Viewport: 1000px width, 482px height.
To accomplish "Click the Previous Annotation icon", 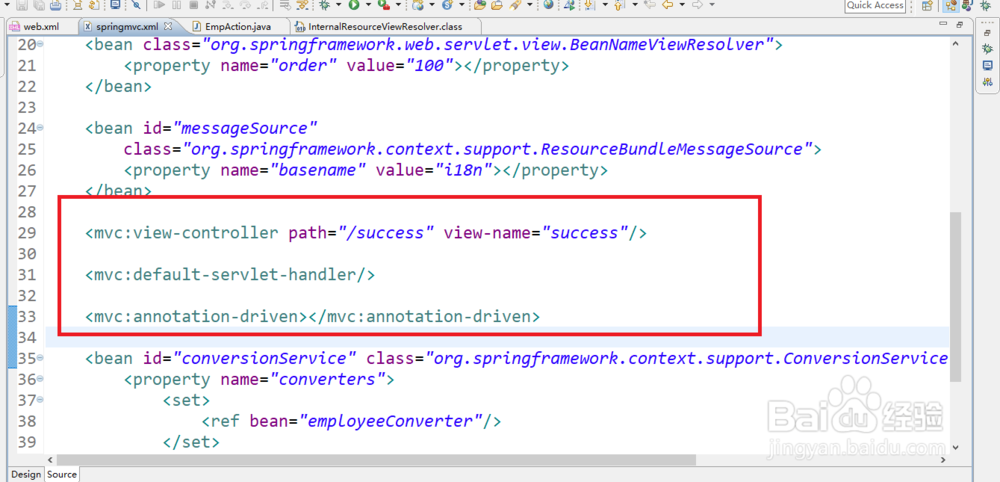I will tap(619, 5).
